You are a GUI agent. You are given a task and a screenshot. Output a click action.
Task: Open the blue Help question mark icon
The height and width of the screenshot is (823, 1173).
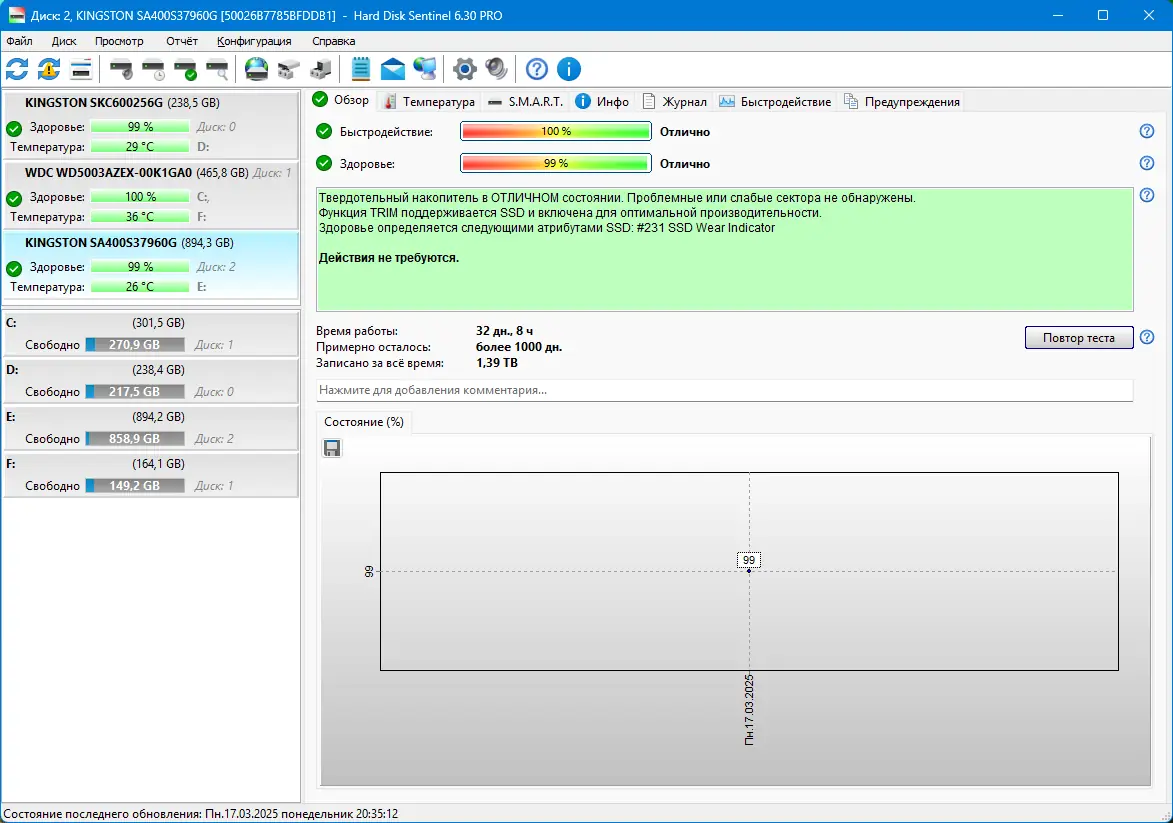point(536,69)
